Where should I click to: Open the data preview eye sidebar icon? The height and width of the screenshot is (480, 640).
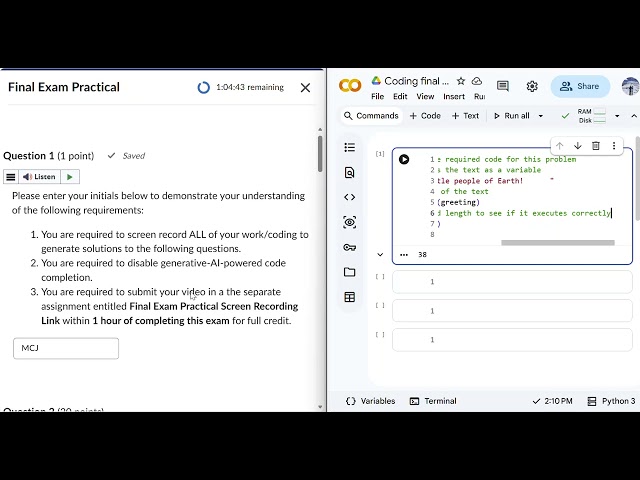(x=349, y=222)
